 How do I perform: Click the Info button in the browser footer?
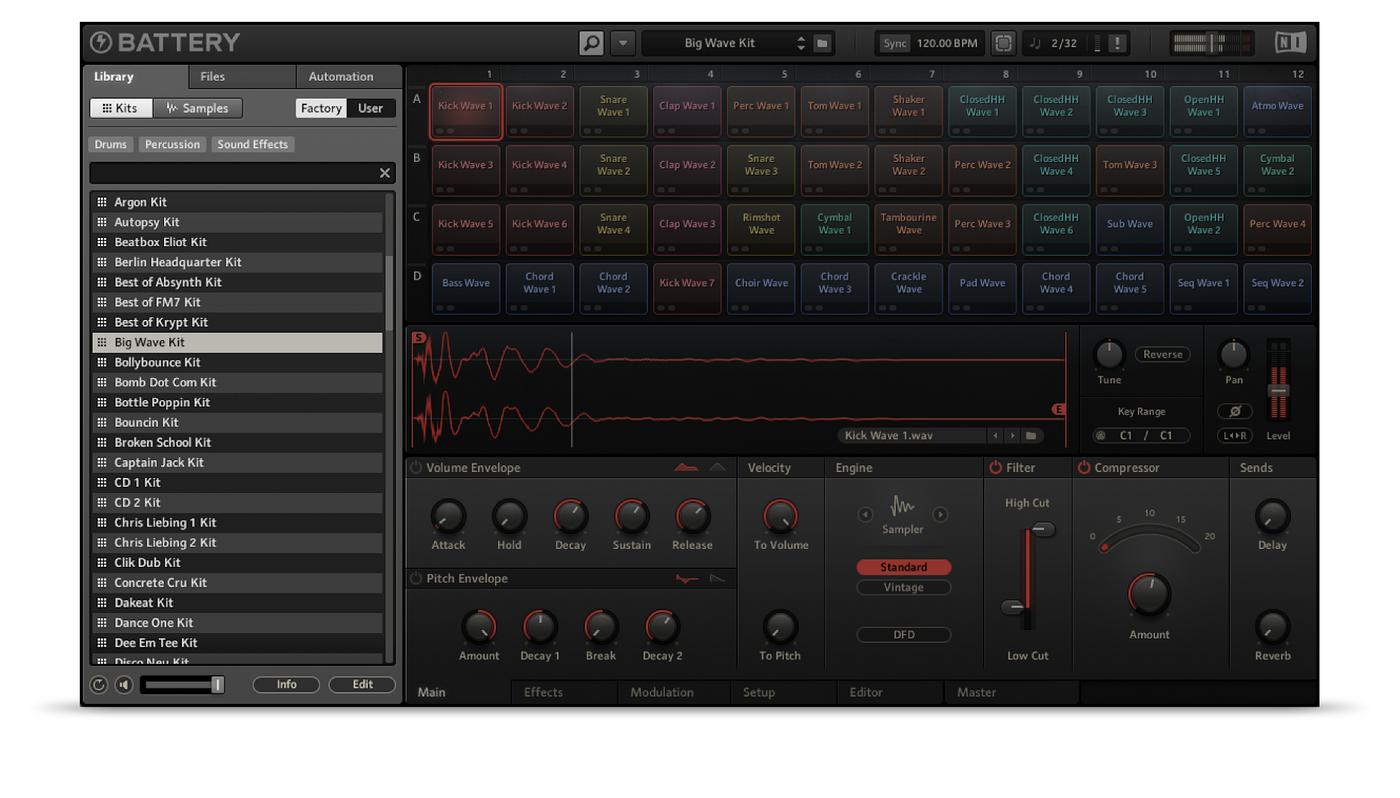(x=286, y=685)
